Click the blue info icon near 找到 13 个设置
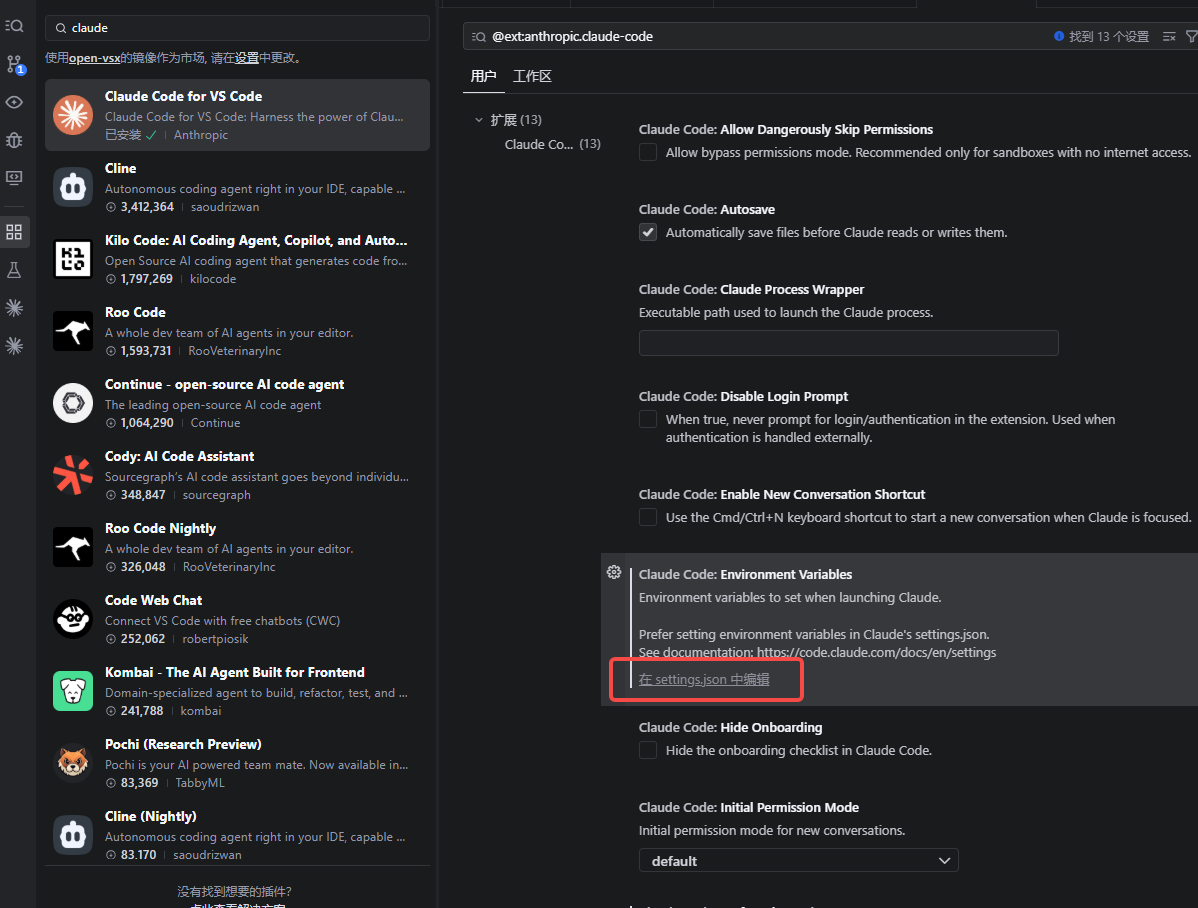The height and width of the screenshot is (908, 1198). 1059,36
